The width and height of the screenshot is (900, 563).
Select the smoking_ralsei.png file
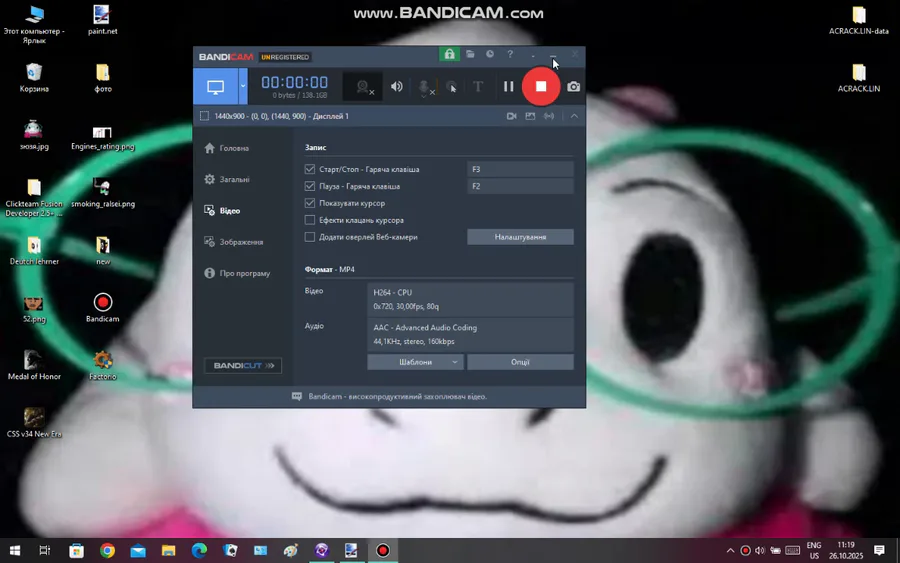[103, 193]
